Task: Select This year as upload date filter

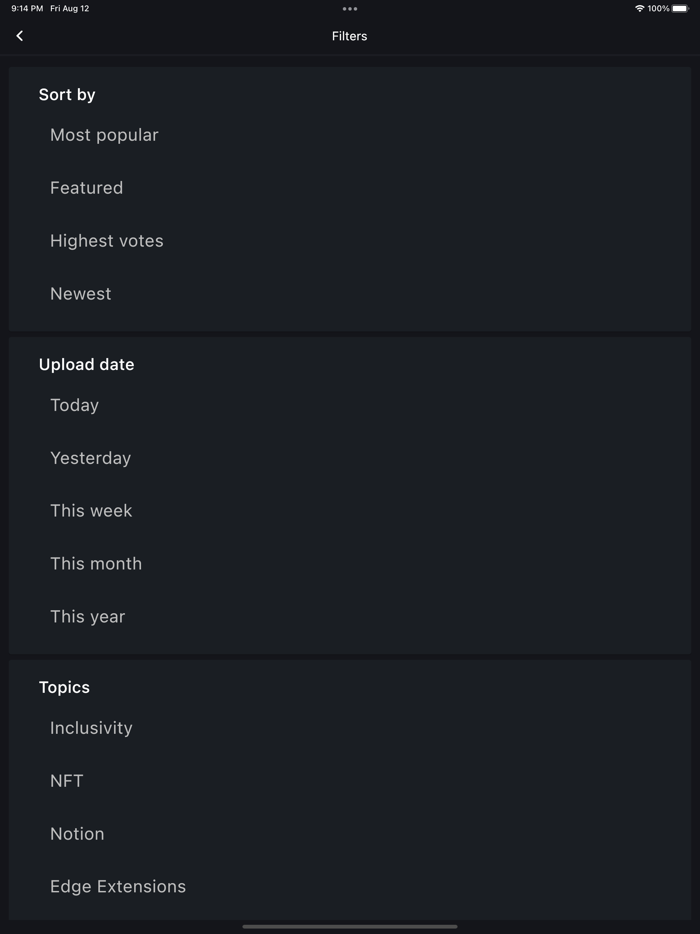Action: pos(87,617)
